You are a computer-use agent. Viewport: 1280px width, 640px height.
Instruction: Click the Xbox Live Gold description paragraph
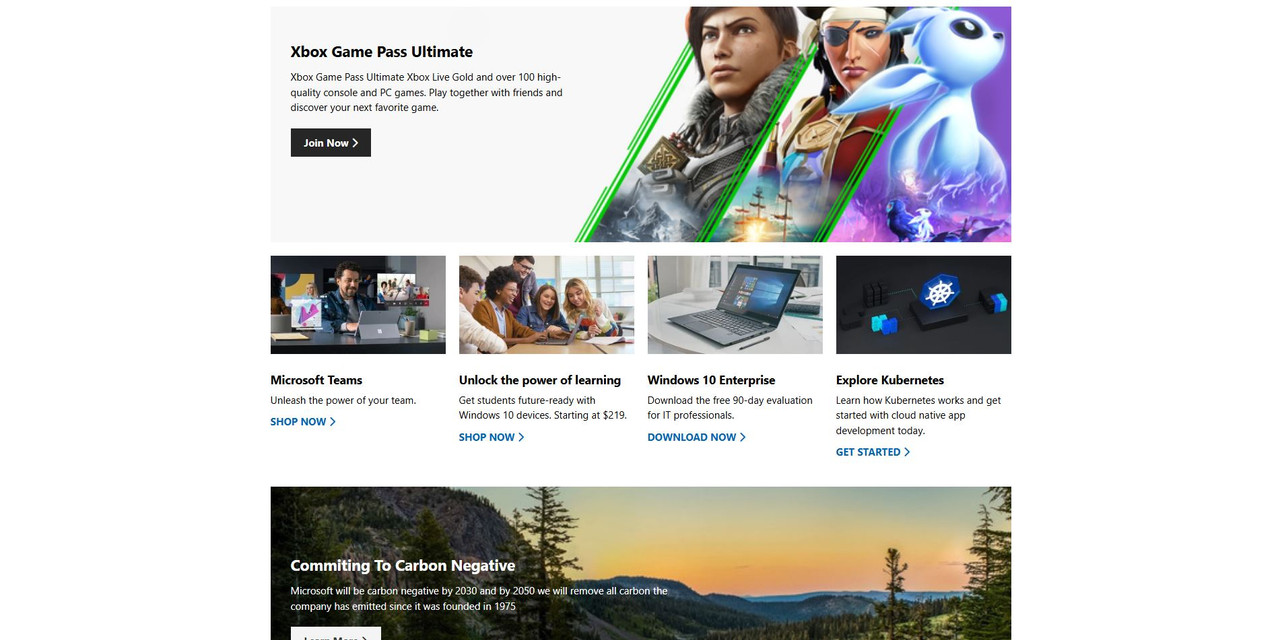pos(427,92)
